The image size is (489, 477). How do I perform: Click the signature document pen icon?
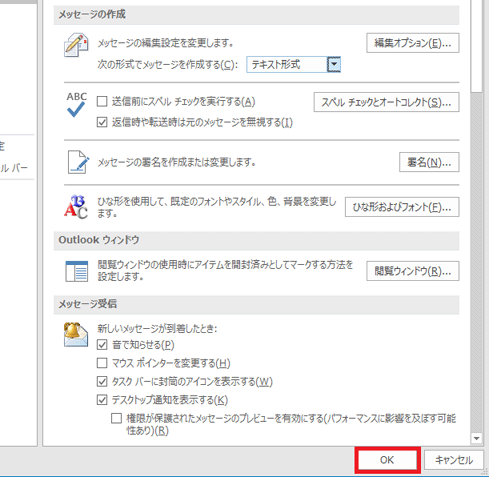[78, 162]
